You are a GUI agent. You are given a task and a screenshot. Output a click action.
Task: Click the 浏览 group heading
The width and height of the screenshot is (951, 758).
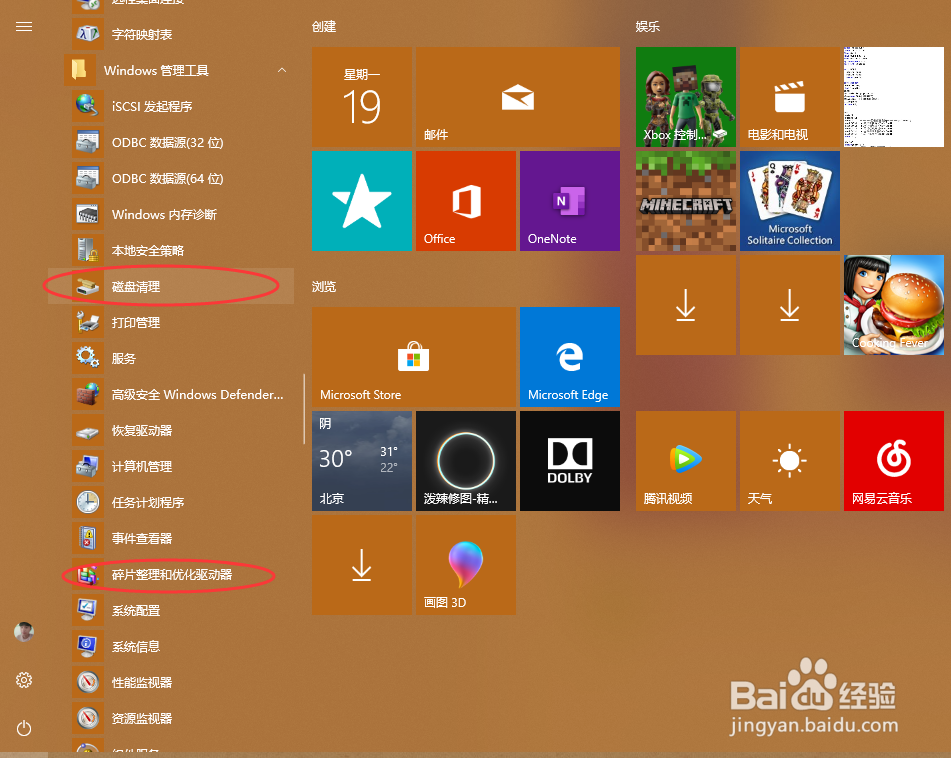pos(324,286)
